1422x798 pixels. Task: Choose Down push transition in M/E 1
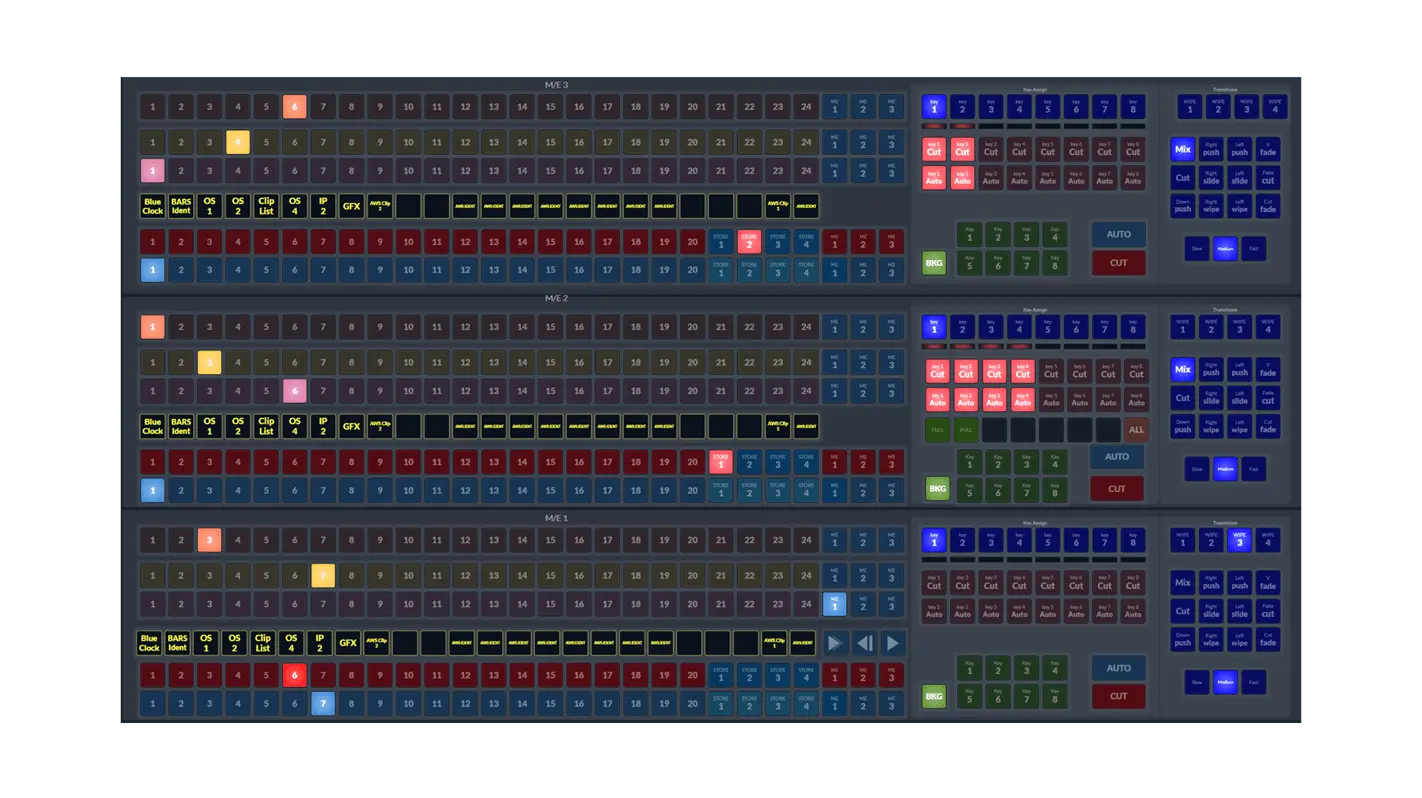tap(1183, 640)
